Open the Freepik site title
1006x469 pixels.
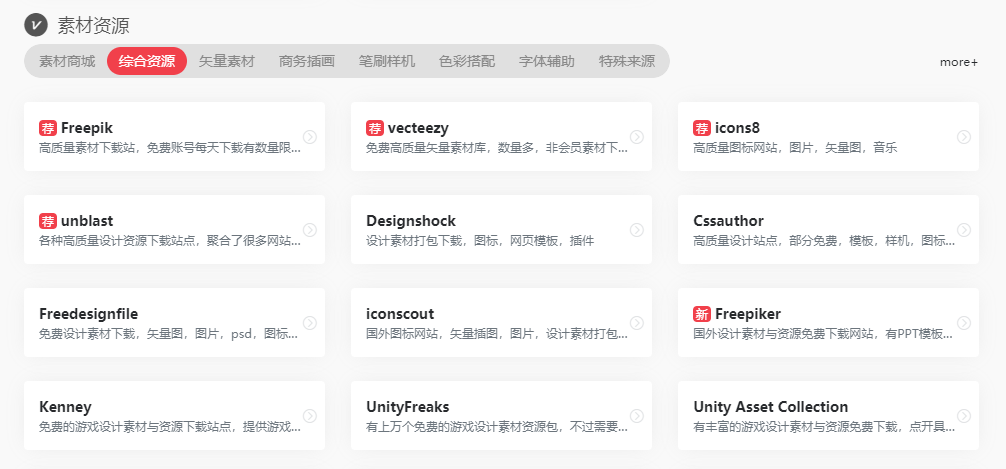pyautogui.click(x=87, y=128)
